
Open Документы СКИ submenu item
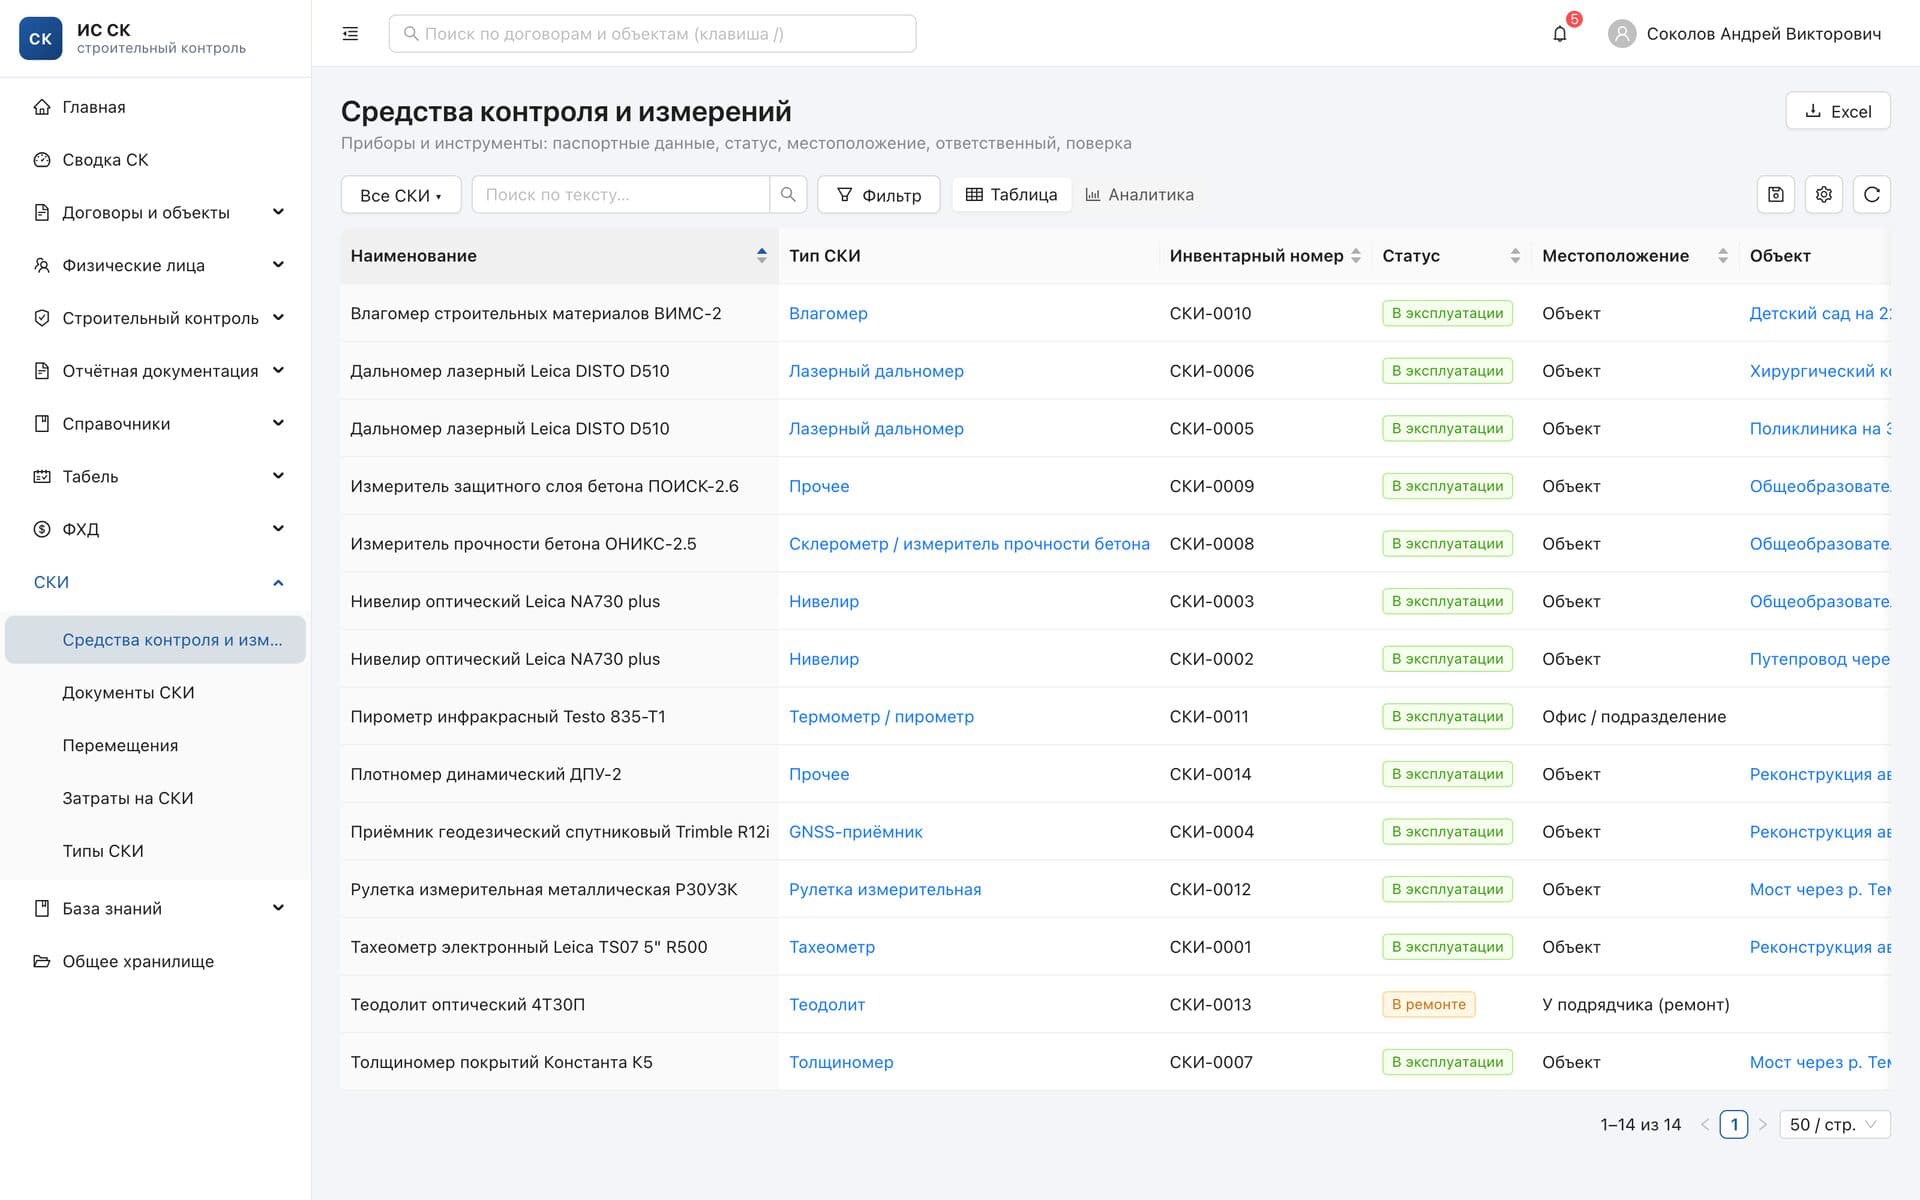[x=155, y=693]
